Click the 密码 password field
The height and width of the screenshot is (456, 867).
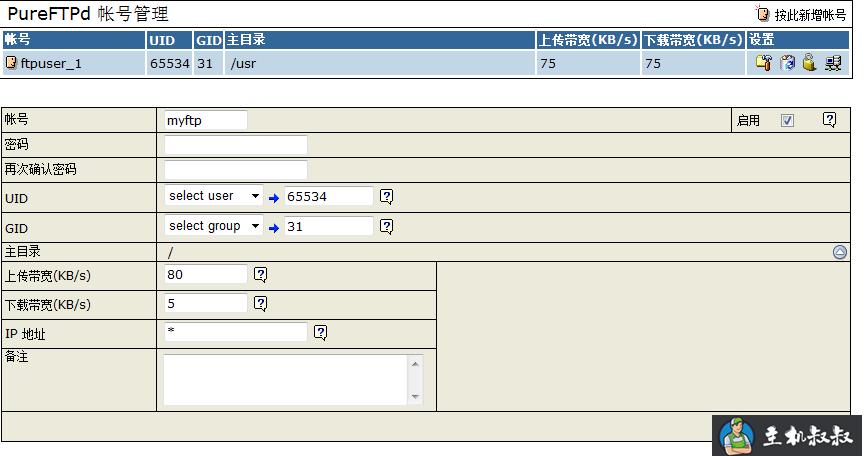[x=236, y=145]
